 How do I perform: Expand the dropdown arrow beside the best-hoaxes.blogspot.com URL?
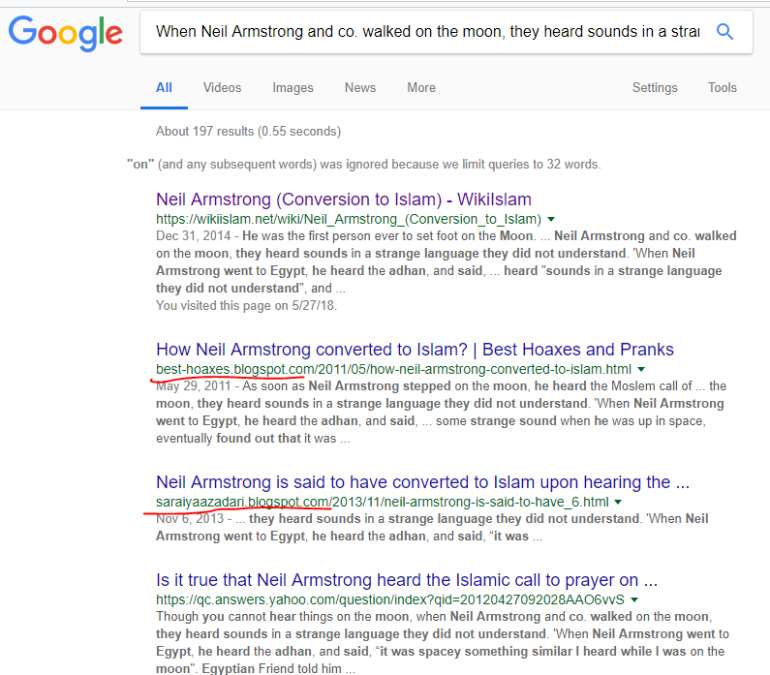(641, 369)
